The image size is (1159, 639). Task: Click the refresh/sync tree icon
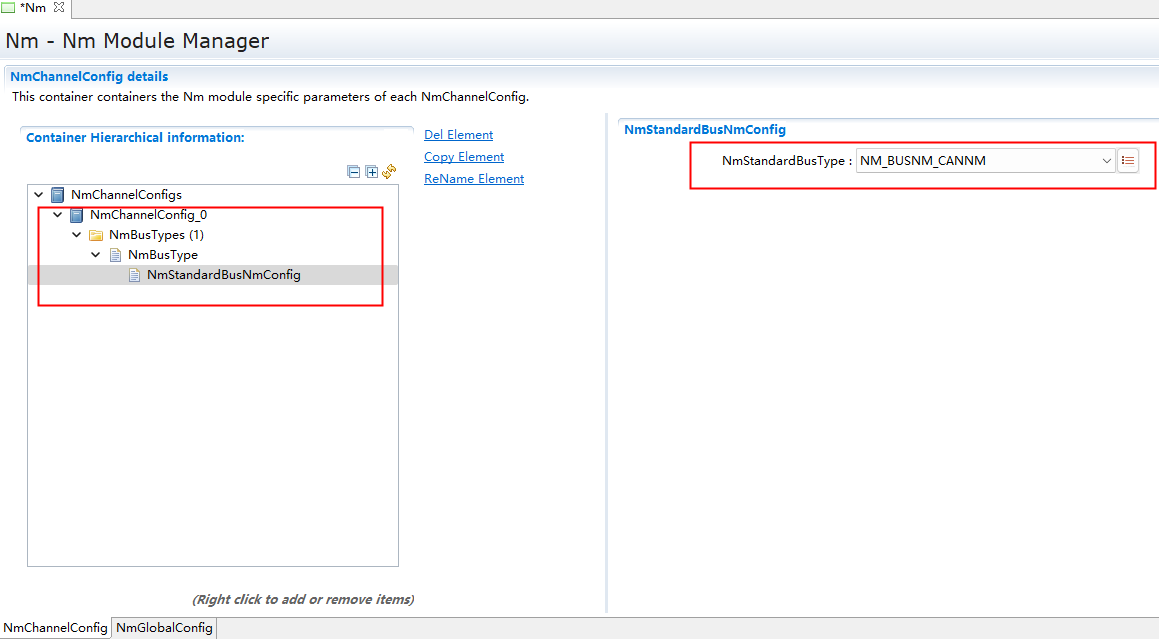click(x=389, y=172)
